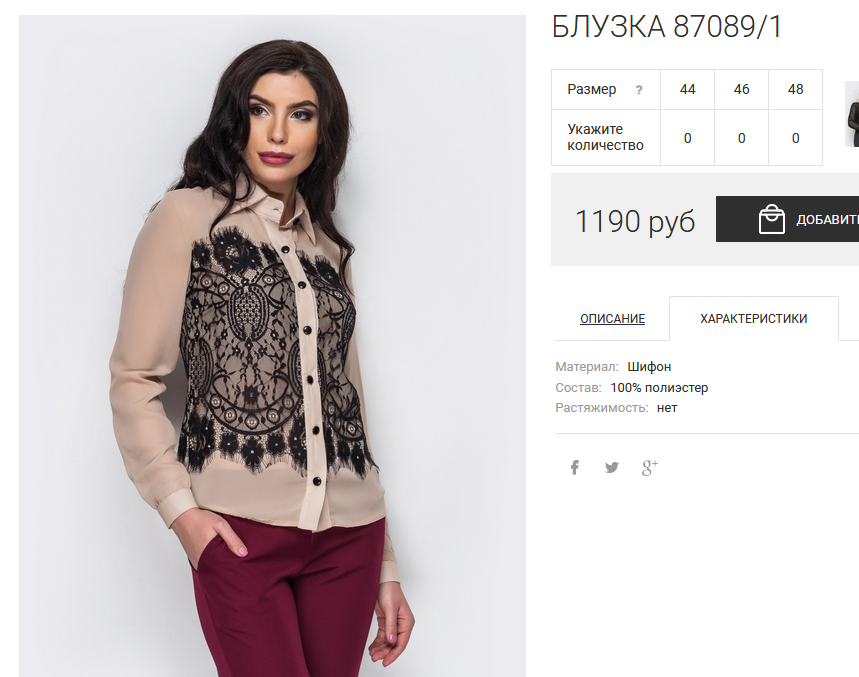Viewport: 859px width, 677px height.
Task: Share the blouse on Twitter
Action: point(612,468)
